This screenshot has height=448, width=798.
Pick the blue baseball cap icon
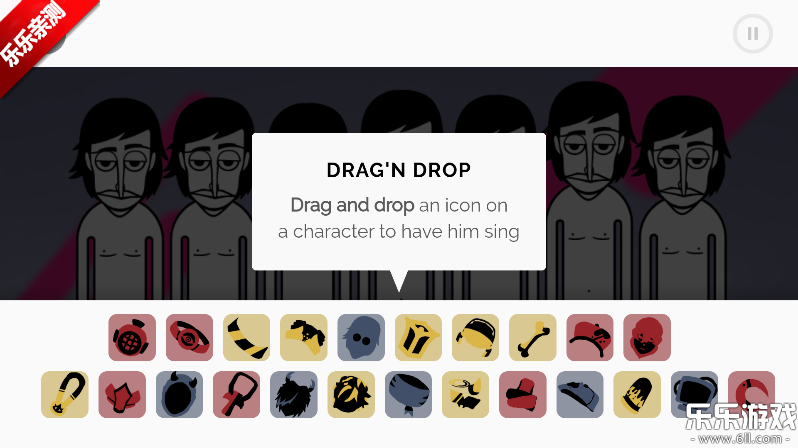point(580,395)
